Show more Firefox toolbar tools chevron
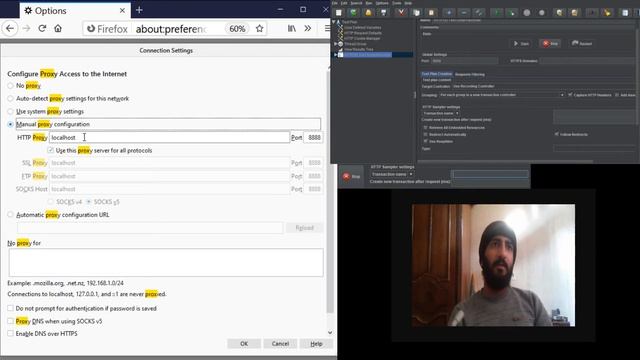 click(308, 29)
